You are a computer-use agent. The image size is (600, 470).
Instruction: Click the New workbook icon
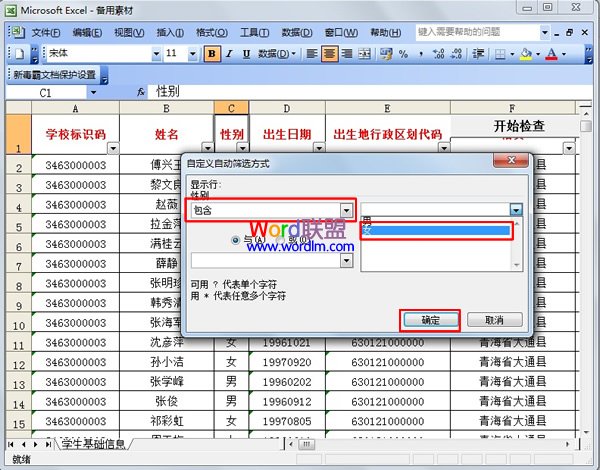[x=19, y=54]
